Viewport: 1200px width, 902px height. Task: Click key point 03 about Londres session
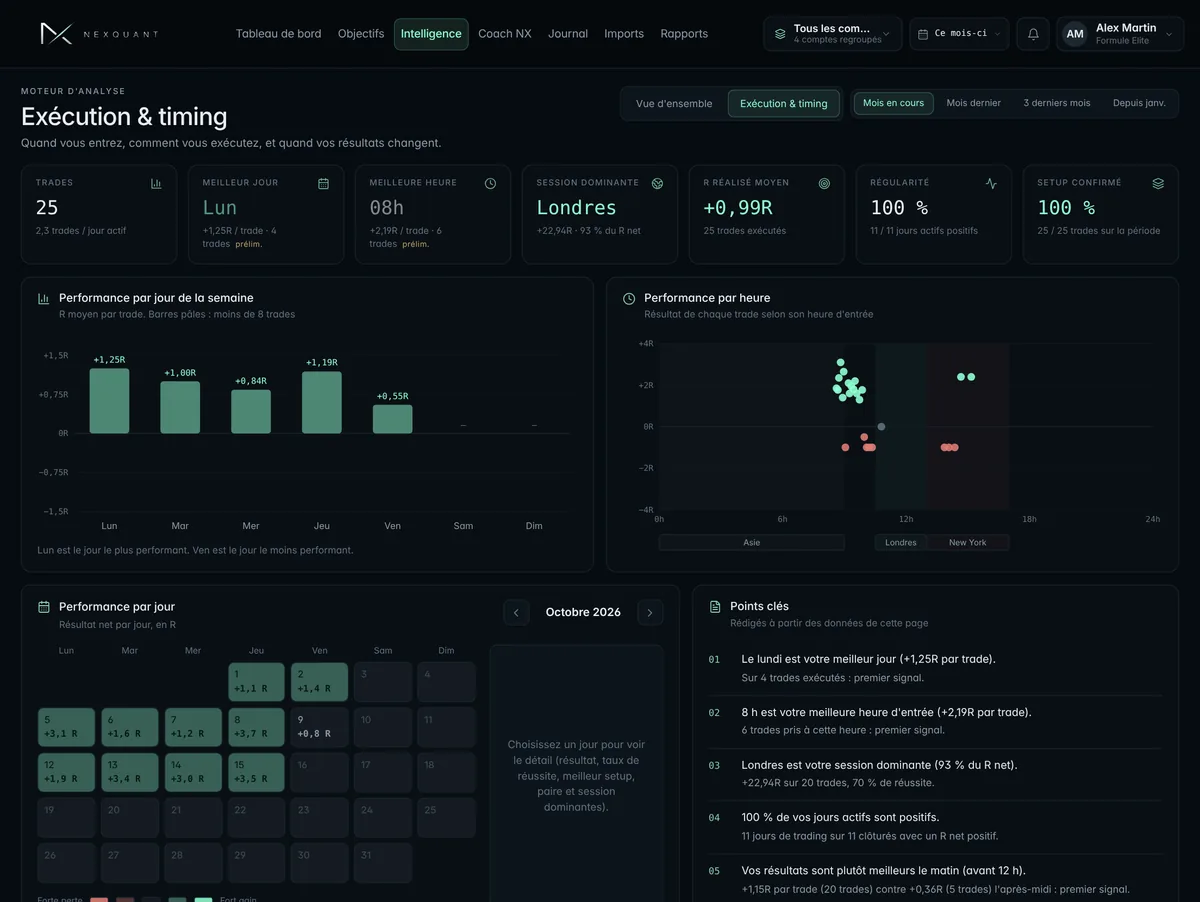pyautogui.click(x=935, y=773)
